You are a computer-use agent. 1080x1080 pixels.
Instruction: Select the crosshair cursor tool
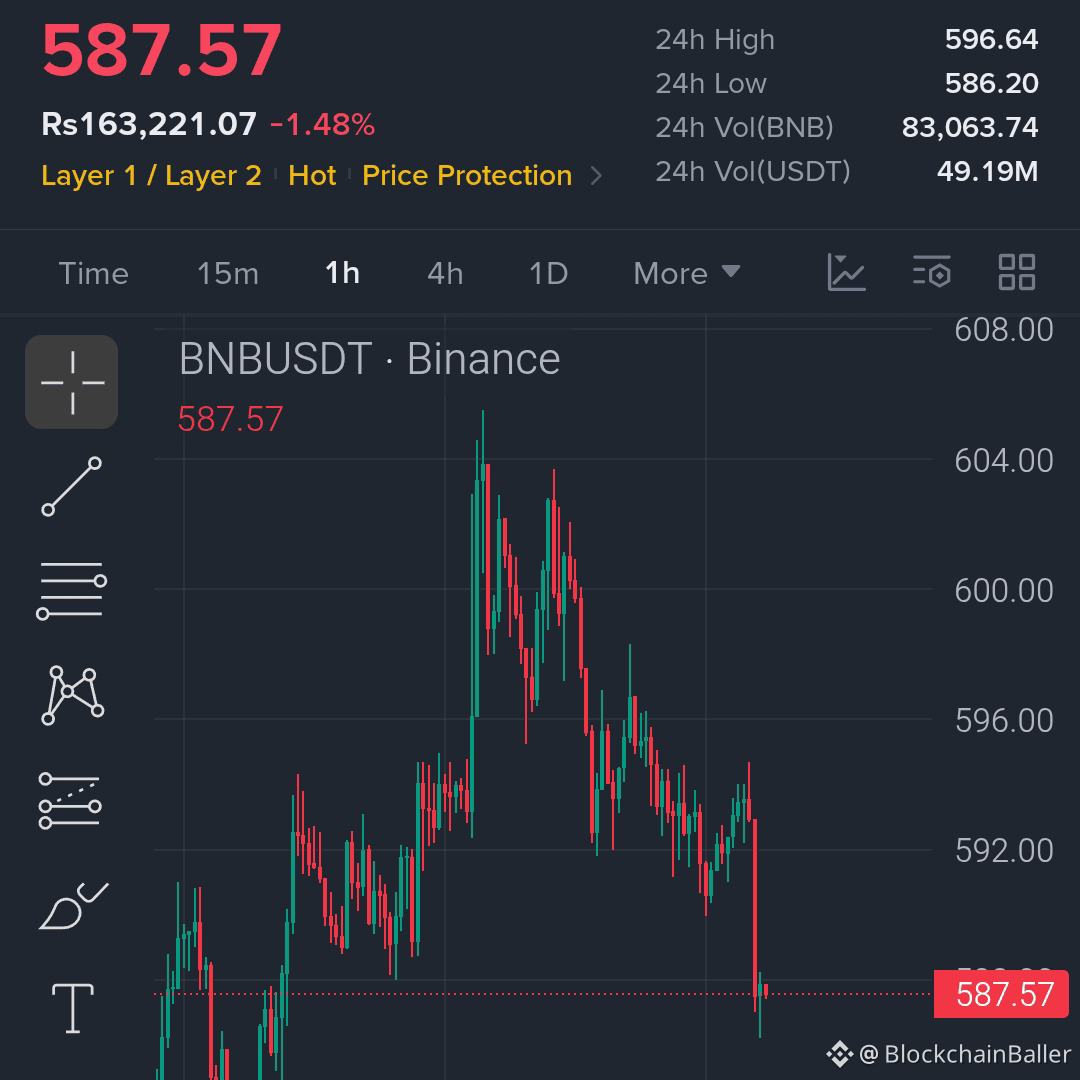[72, 382]
